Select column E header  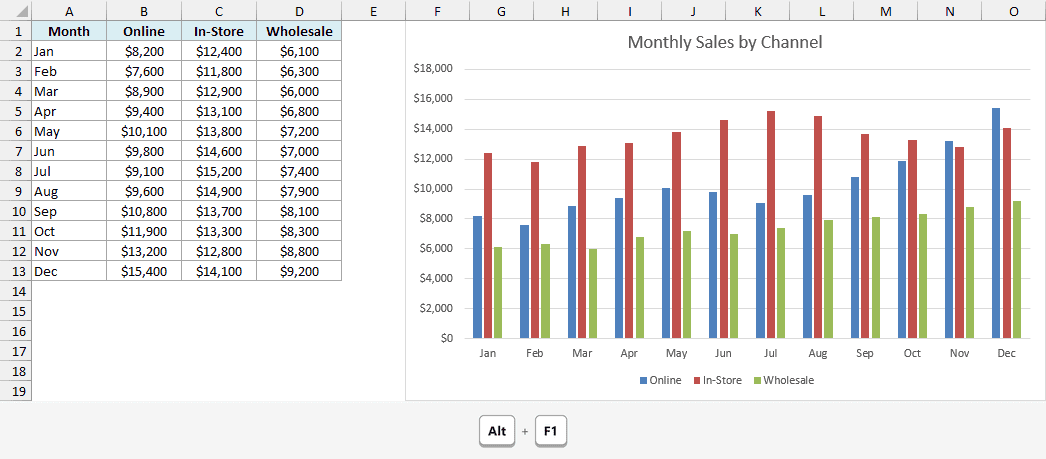tap(373, 11)
